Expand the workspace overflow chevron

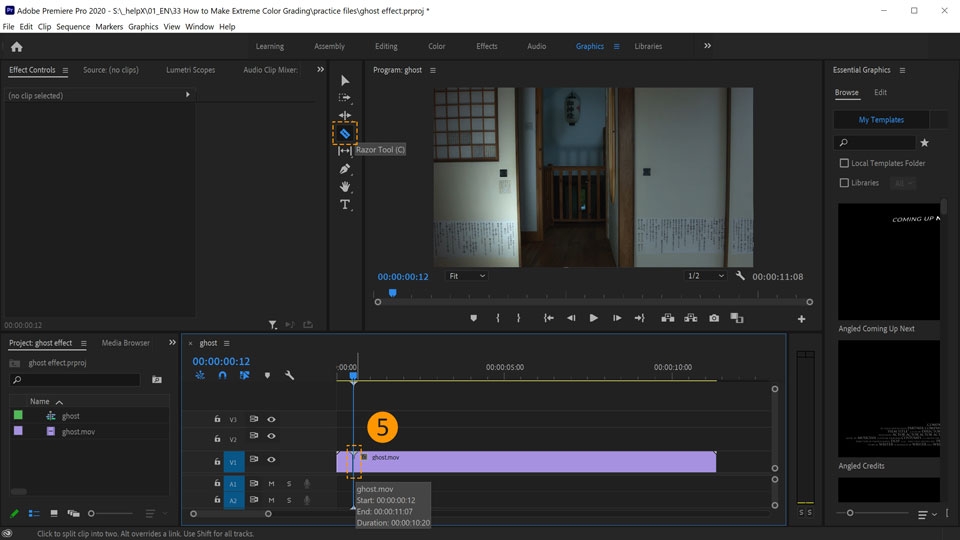(x=708, y=46)
